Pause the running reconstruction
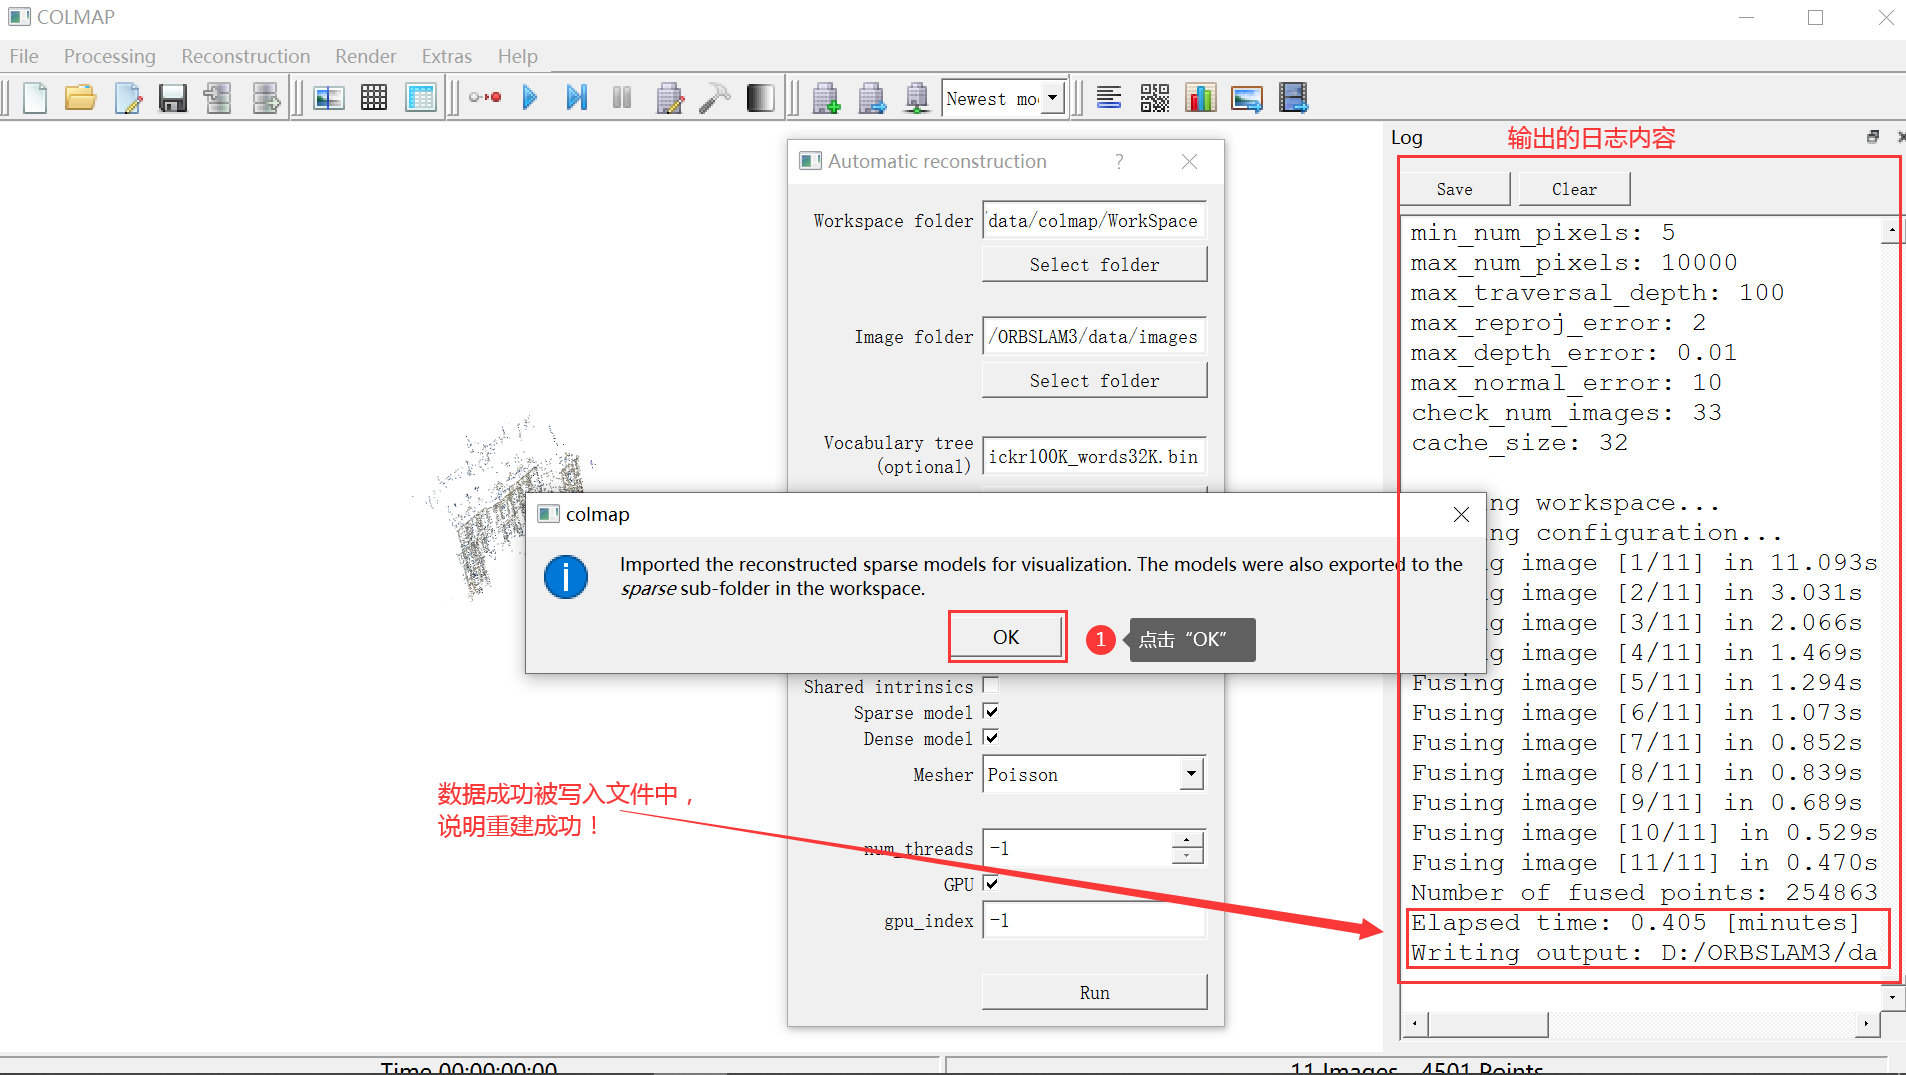Viewport: 1906px width, 1075px height. pyautogui.click(x=622, y=97)
